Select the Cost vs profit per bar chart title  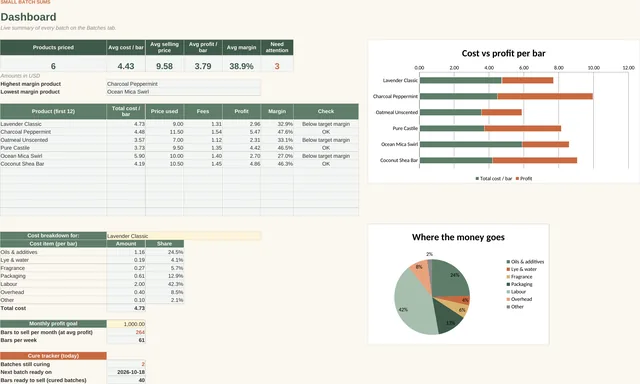pos(503,53)
